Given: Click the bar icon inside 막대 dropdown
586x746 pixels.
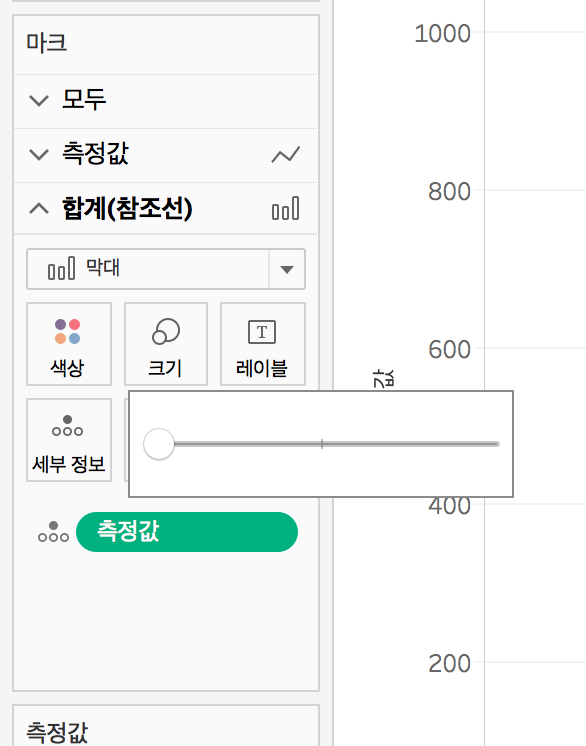Looking at the screenshot, I should coord(61,268).
